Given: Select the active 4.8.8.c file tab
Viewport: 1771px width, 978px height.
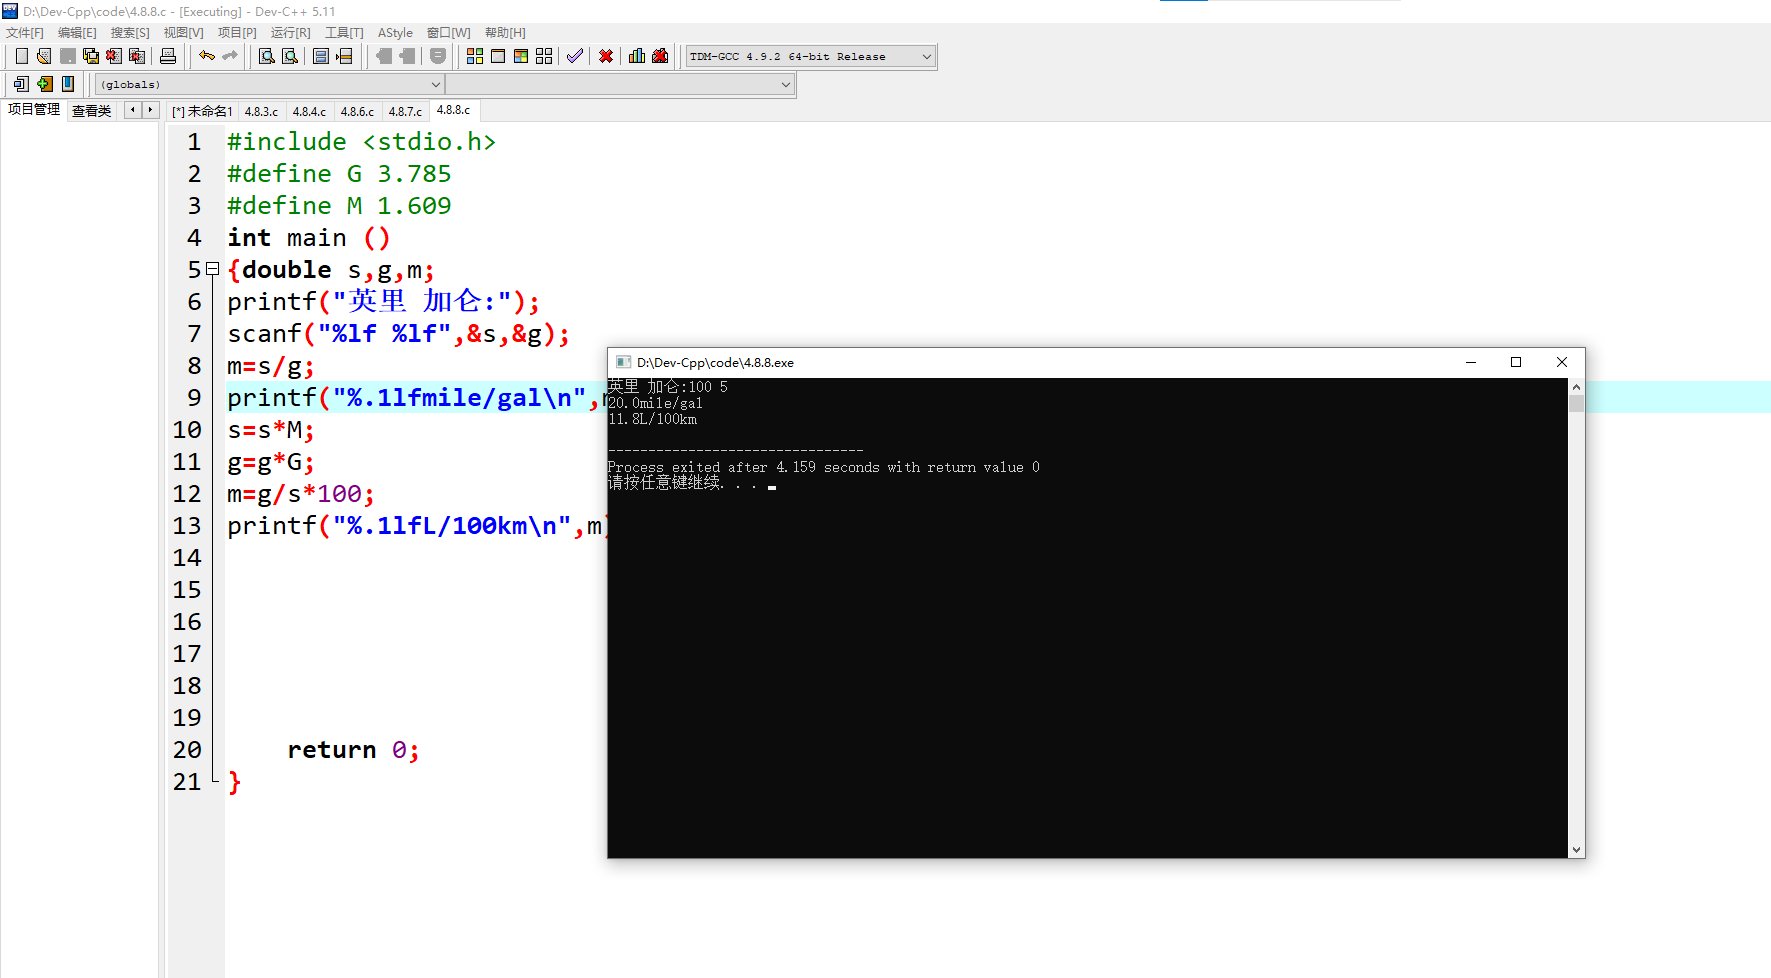Looking at the screenshot, I should [453, 110].
